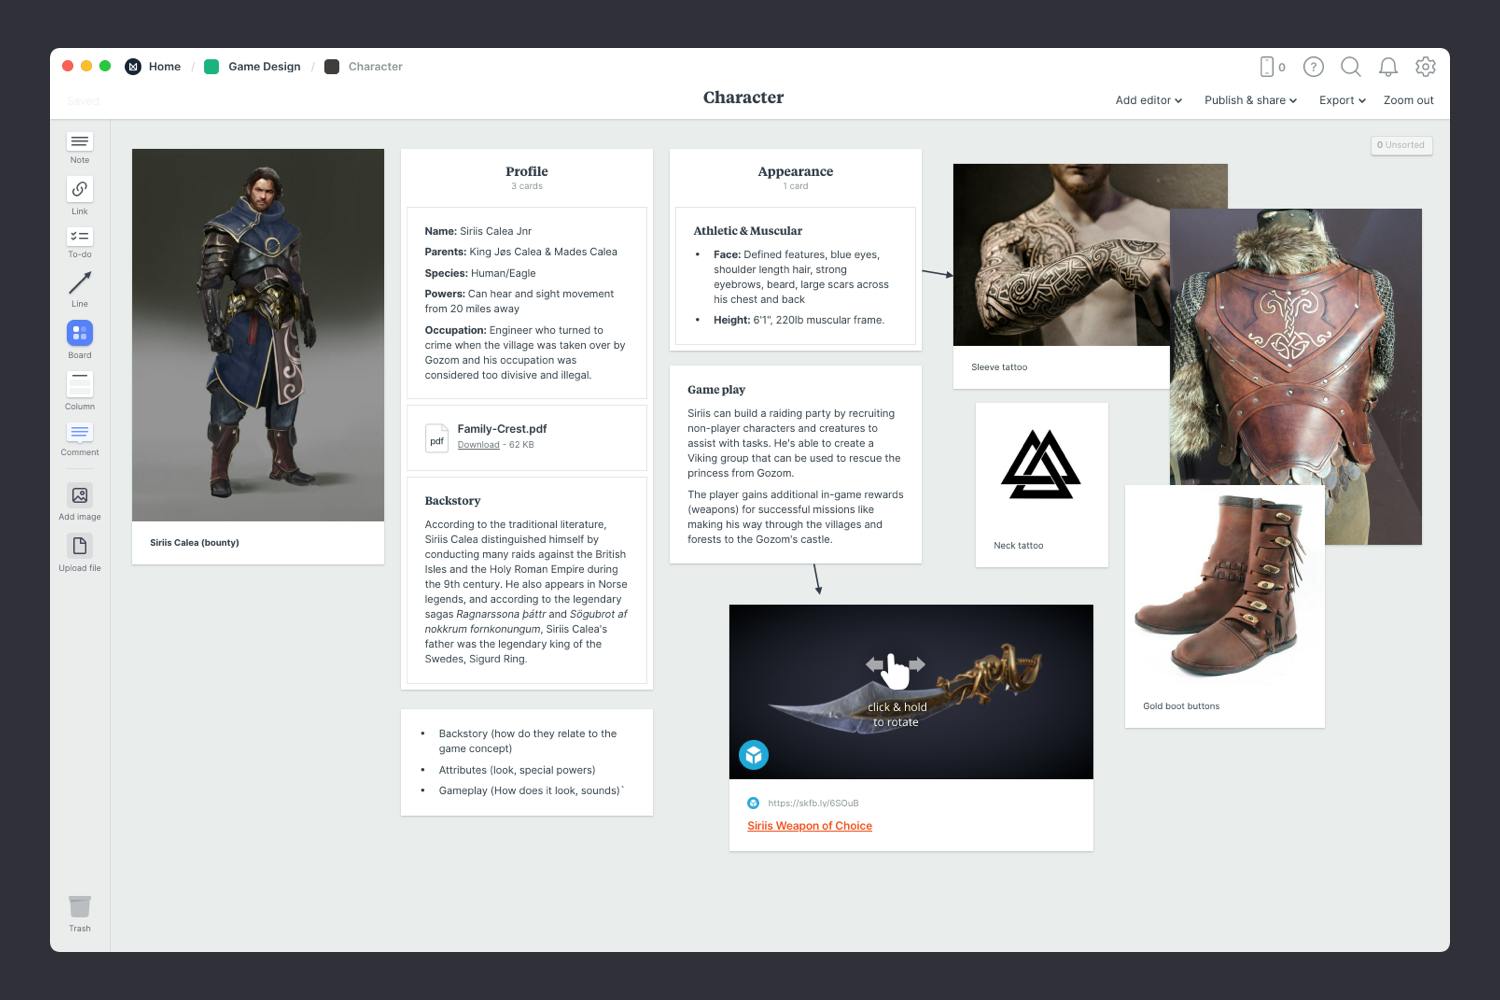Viewport: 1500px width, 1000px height.
Task: Click the 0 Unsorted button
Action: (x=1401, y=145)
